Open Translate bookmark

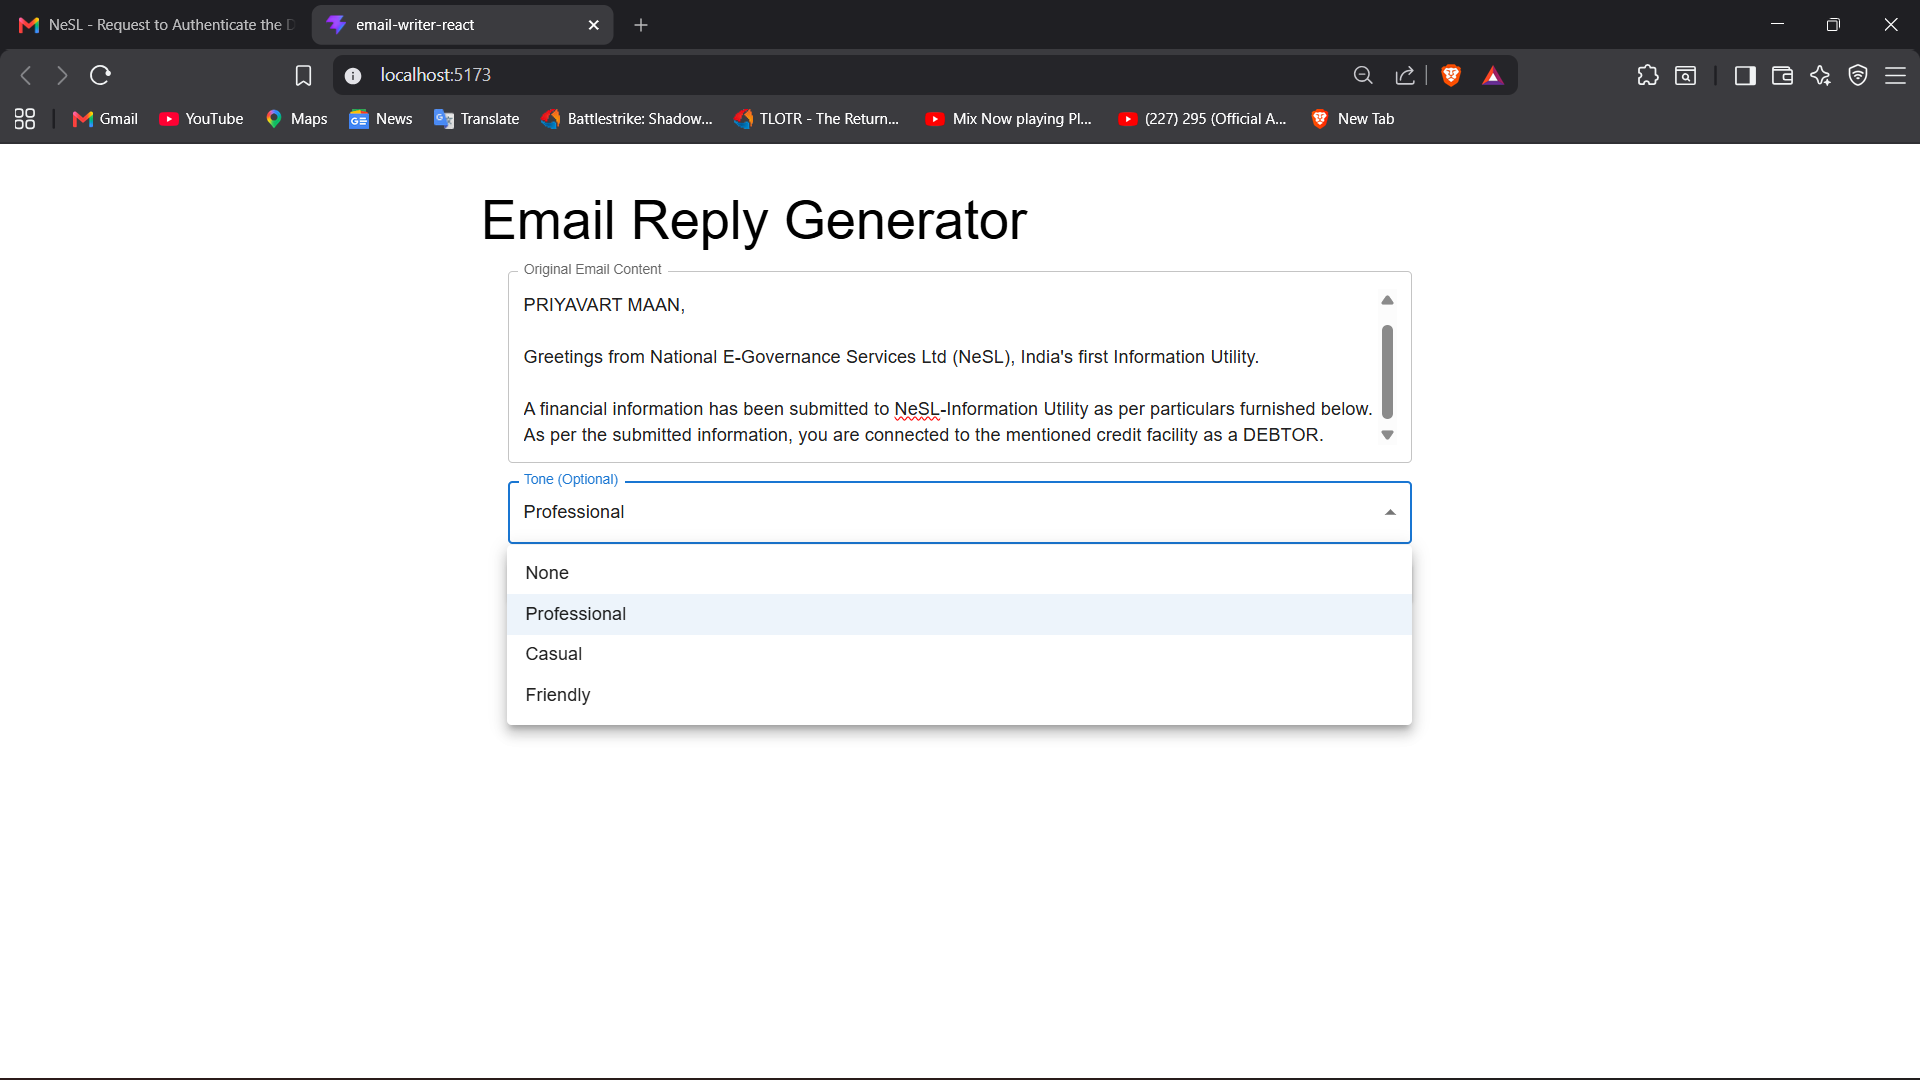(x=477, y=119)
